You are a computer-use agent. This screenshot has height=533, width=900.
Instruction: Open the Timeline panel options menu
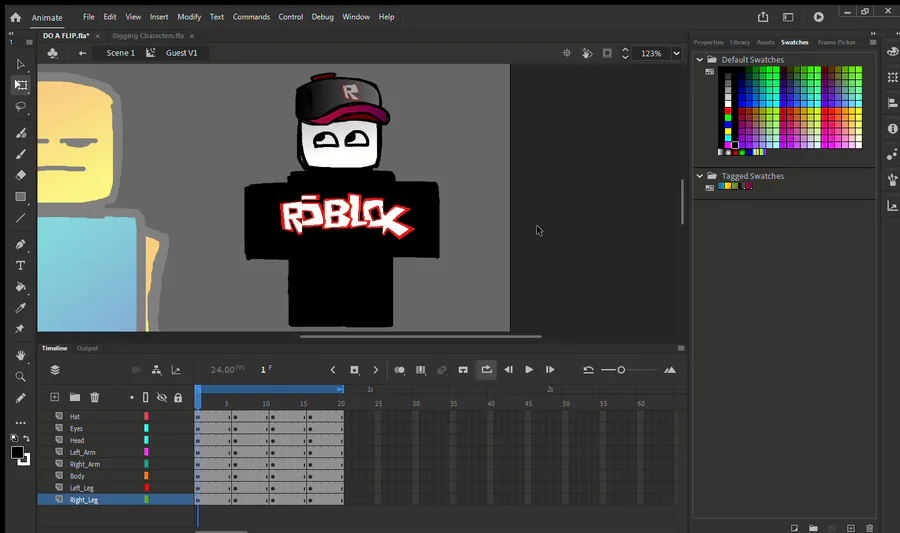pyautogui.click(x=681, y=348)
